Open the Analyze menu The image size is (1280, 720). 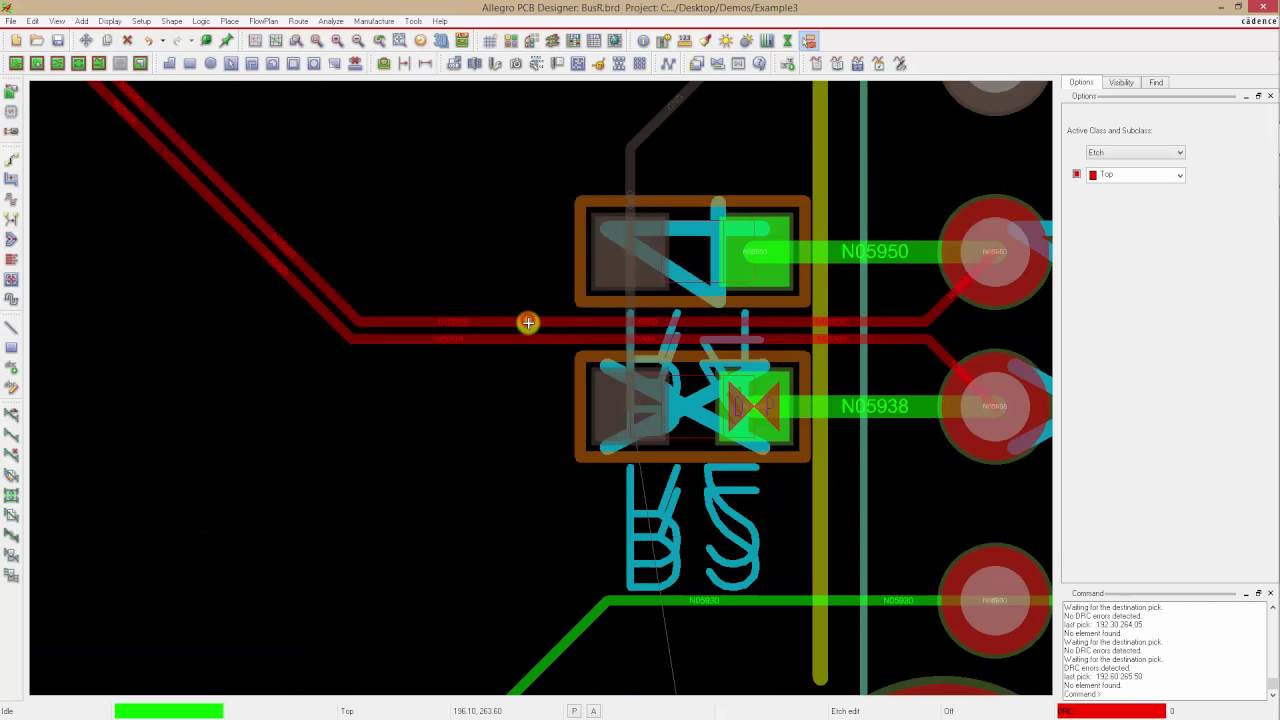pyautogui.click(x=331, y=21)
